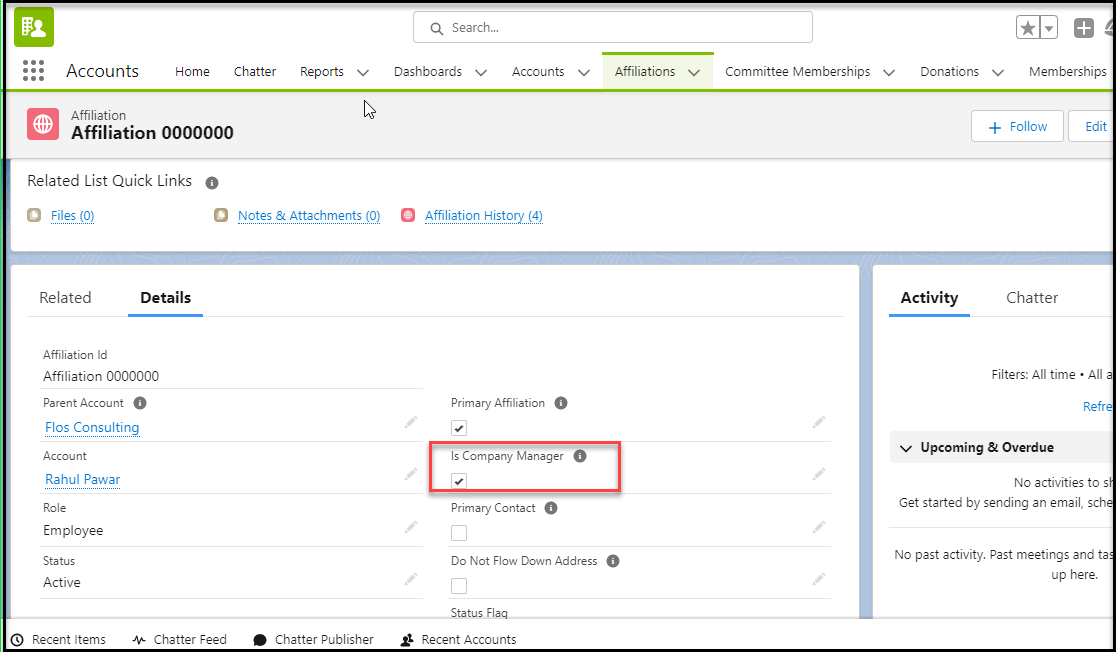Screen dimensions: 1116x652
Task: Enable the Primary Contact checkbox
Action: (x=459, y=533)
